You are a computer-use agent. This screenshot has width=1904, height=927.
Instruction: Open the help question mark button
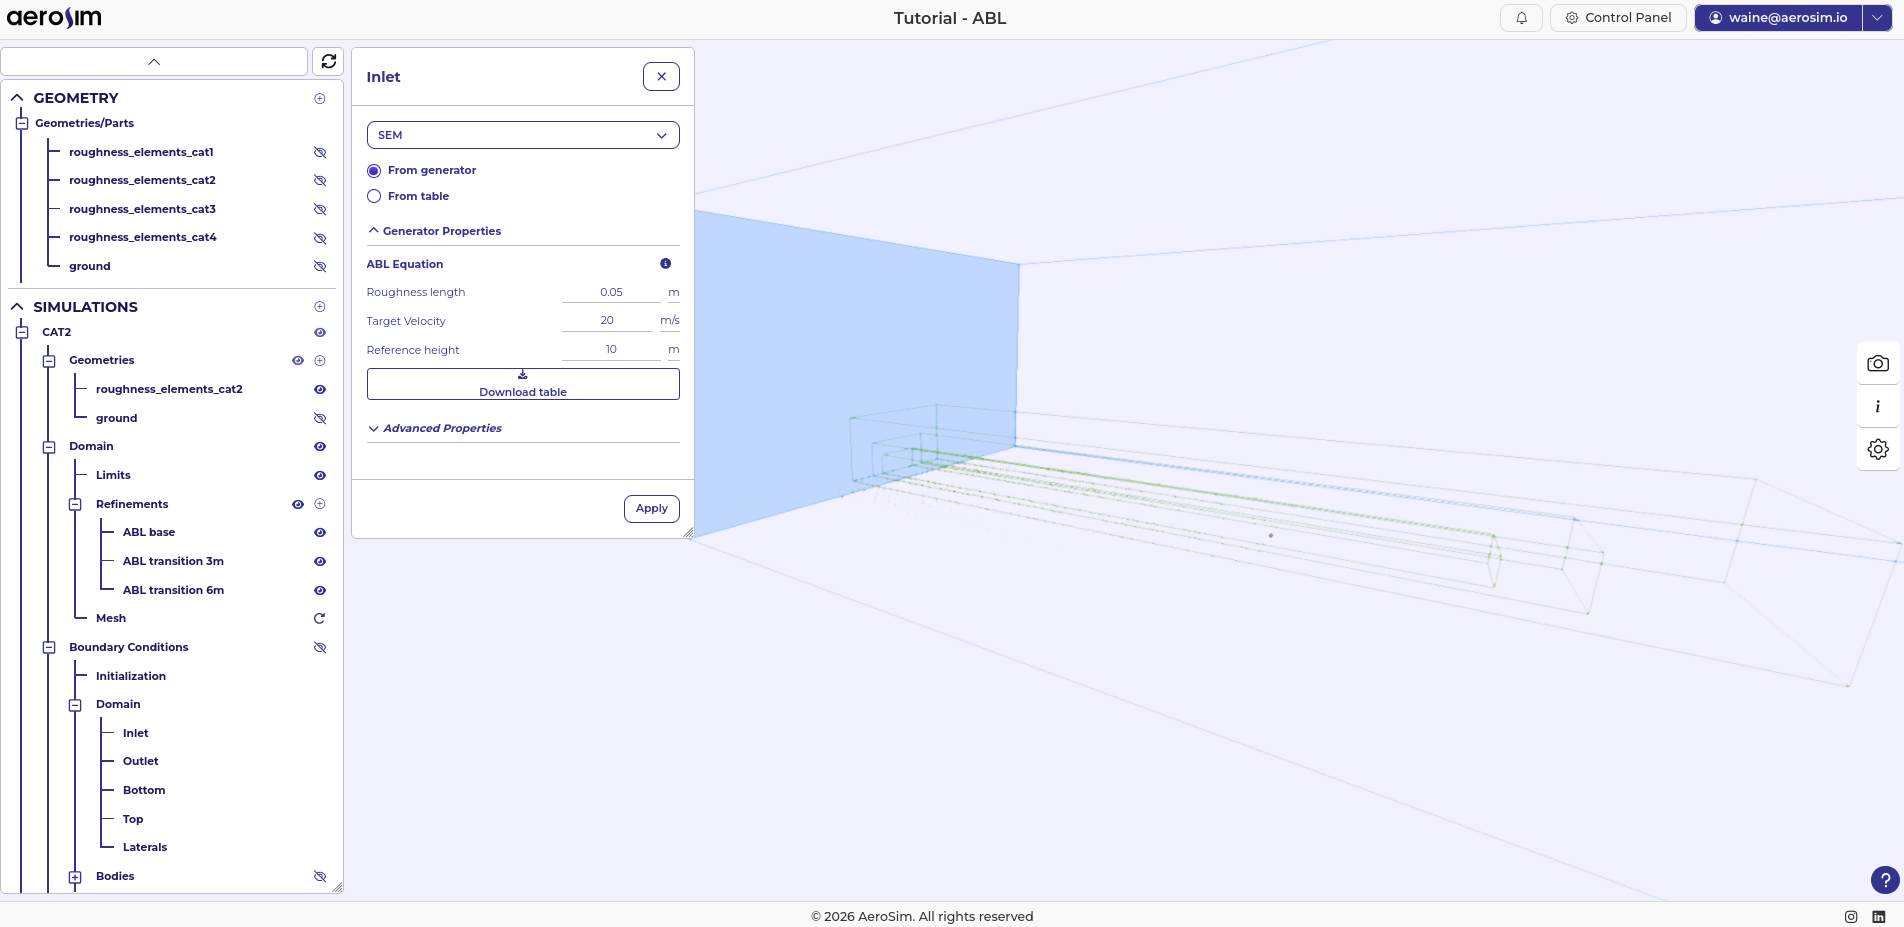[x=1884, y=880]
